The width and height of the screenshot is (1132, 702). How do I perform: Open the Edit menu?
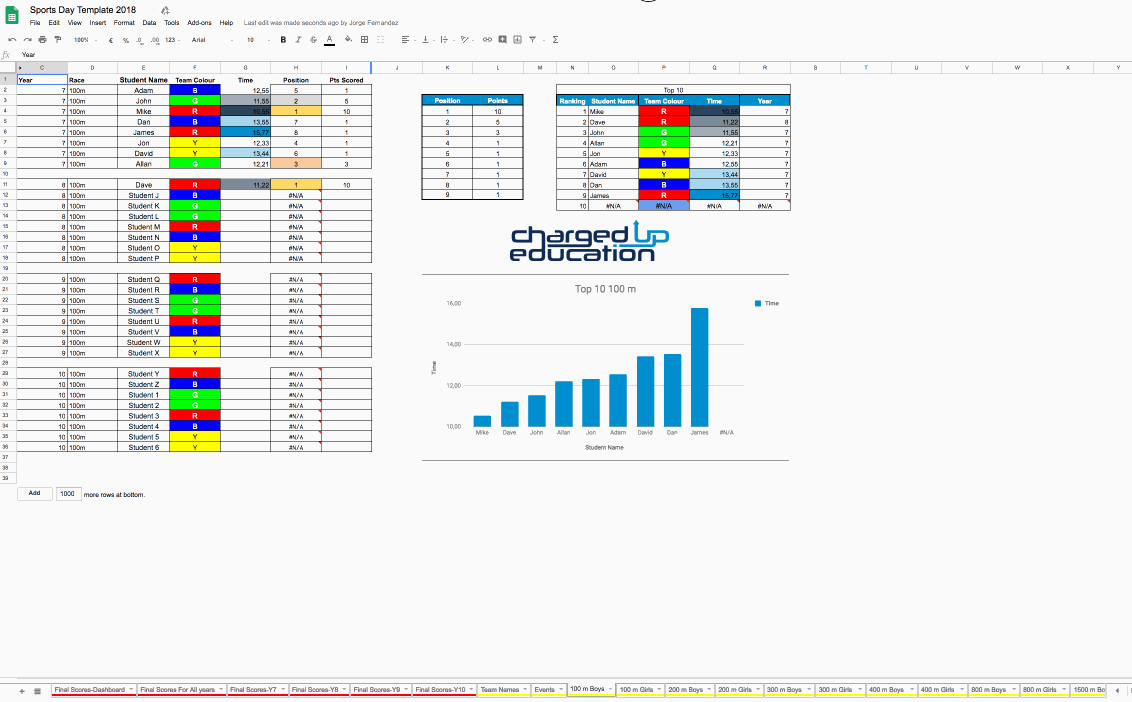coord(54,23)
